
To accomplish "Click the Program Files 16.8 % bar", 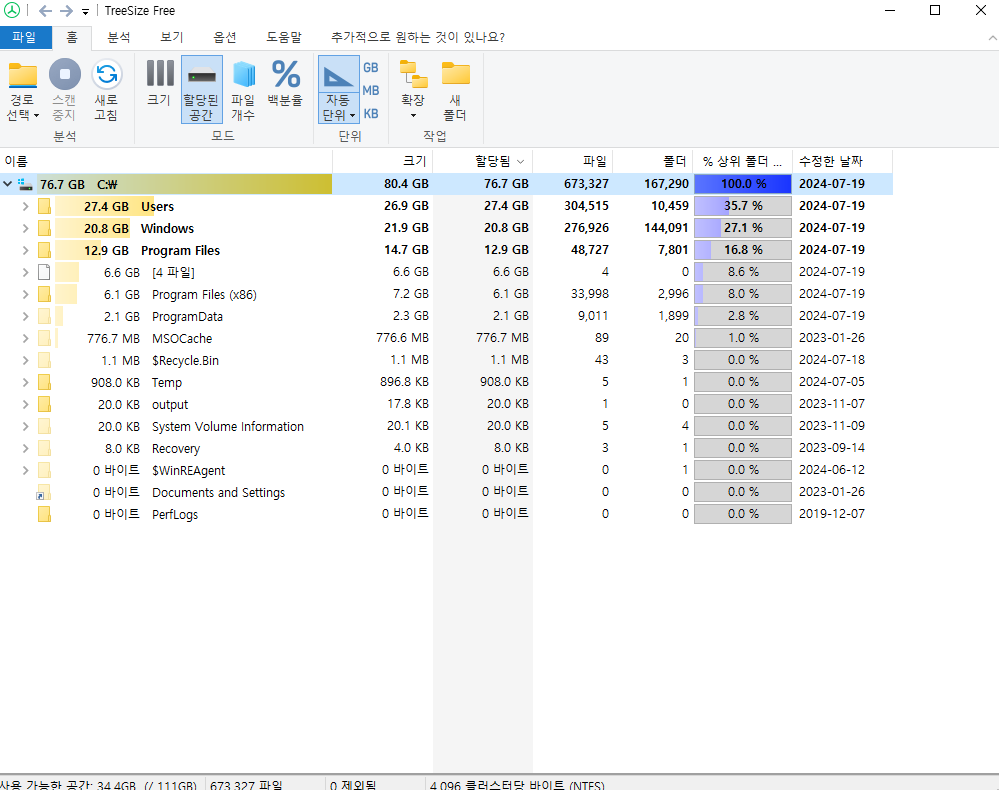I will point(742,250).
